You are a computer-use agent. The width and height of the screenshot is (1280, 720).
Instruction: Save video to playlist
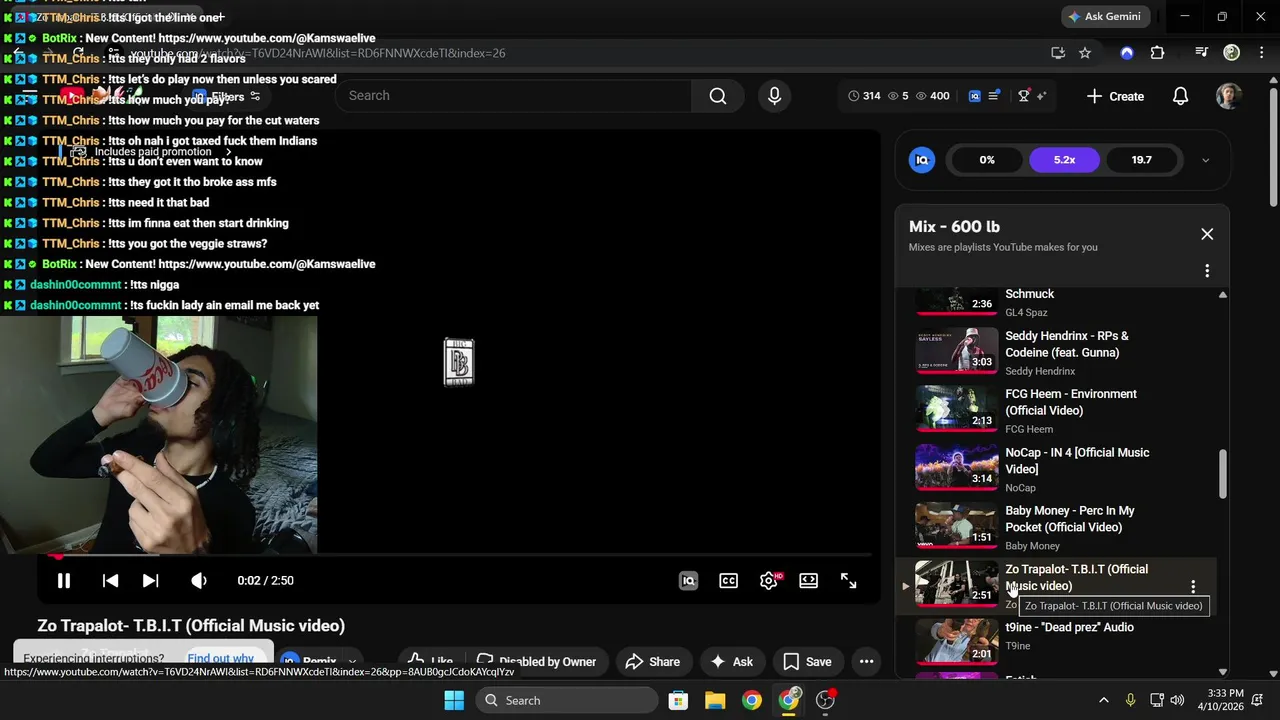807,662
